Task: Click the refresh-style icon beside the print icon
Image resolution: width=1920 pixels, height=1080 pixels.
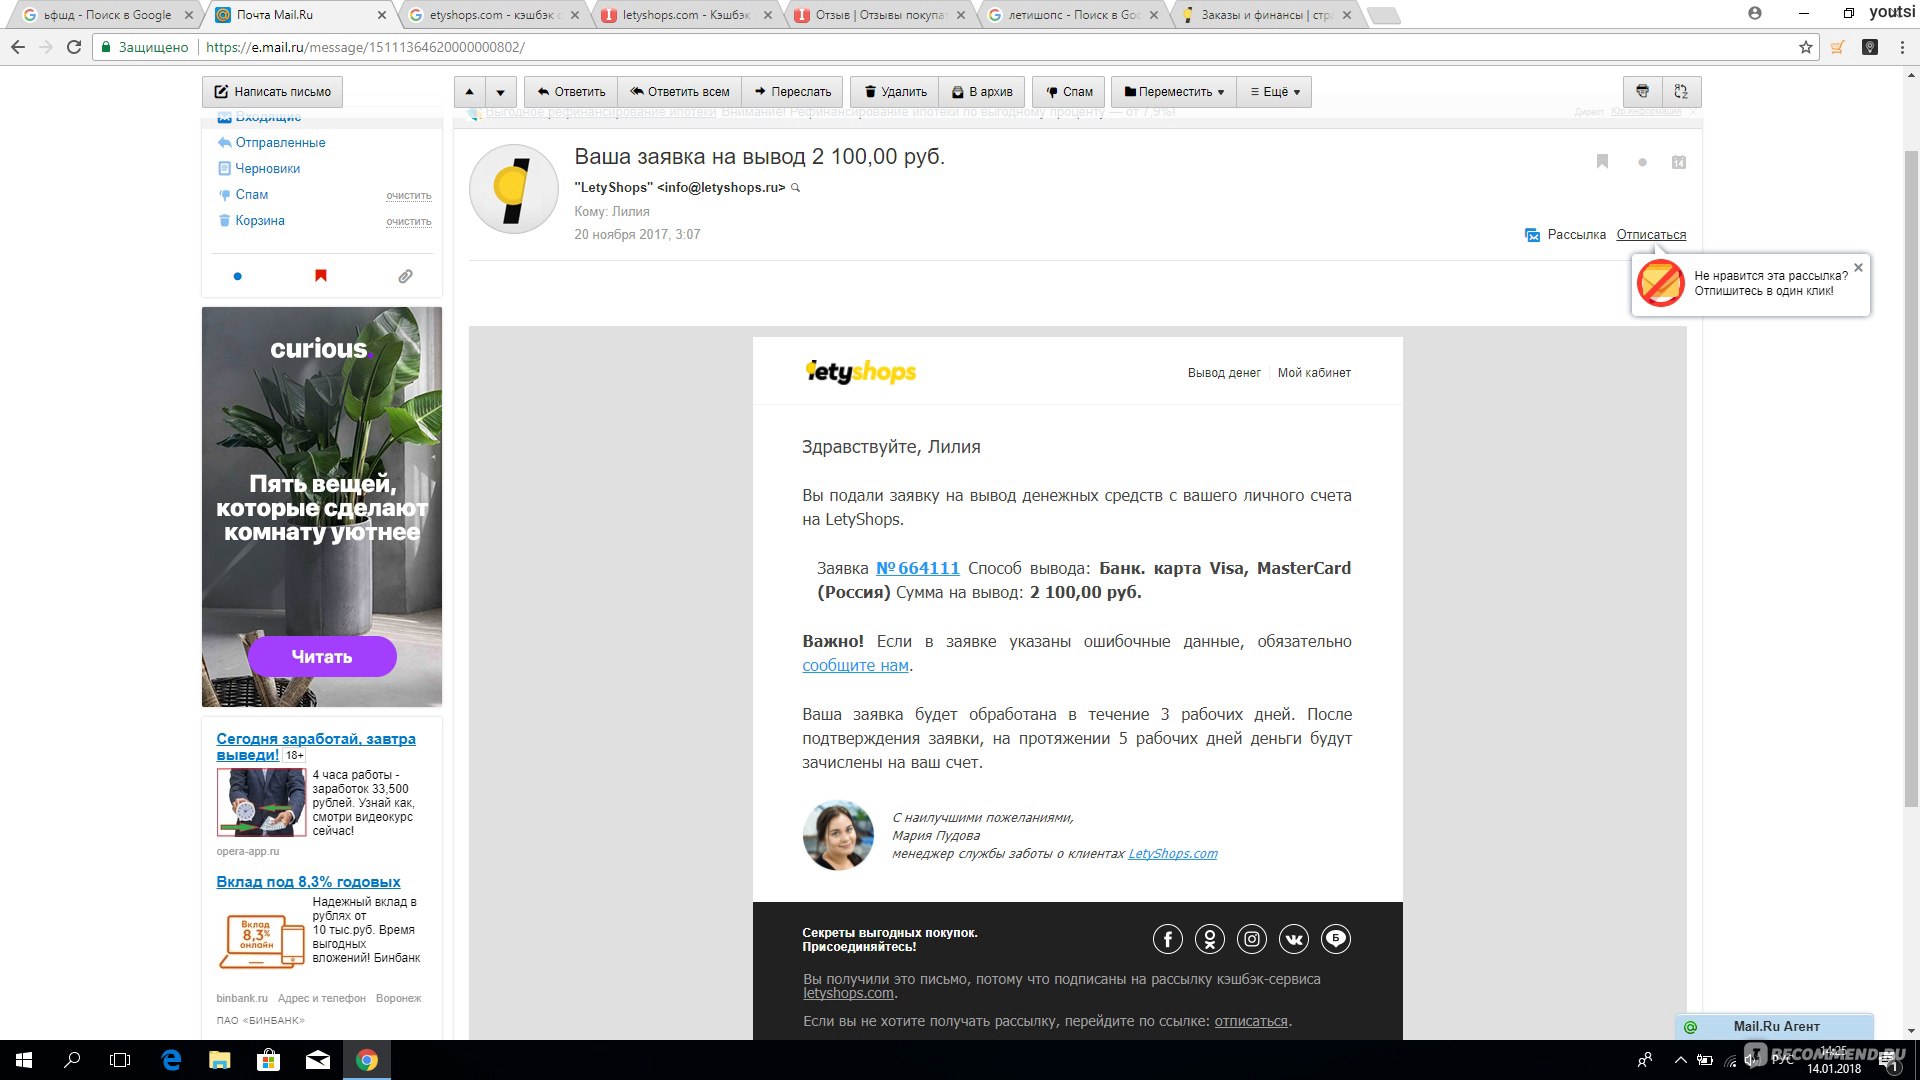Action: coord(1681,92)
